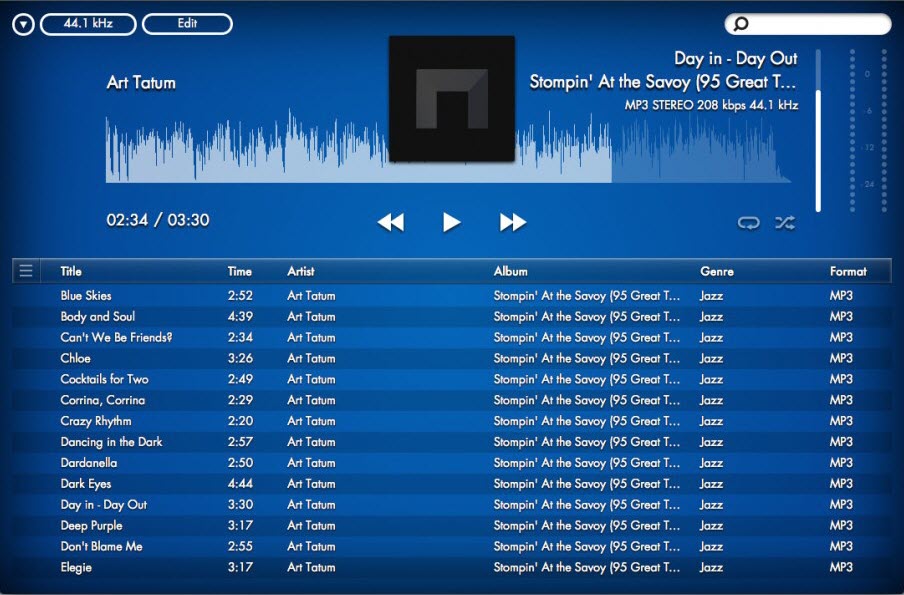
Task: Sort tracks by the Title column
Action: point(70,270)
